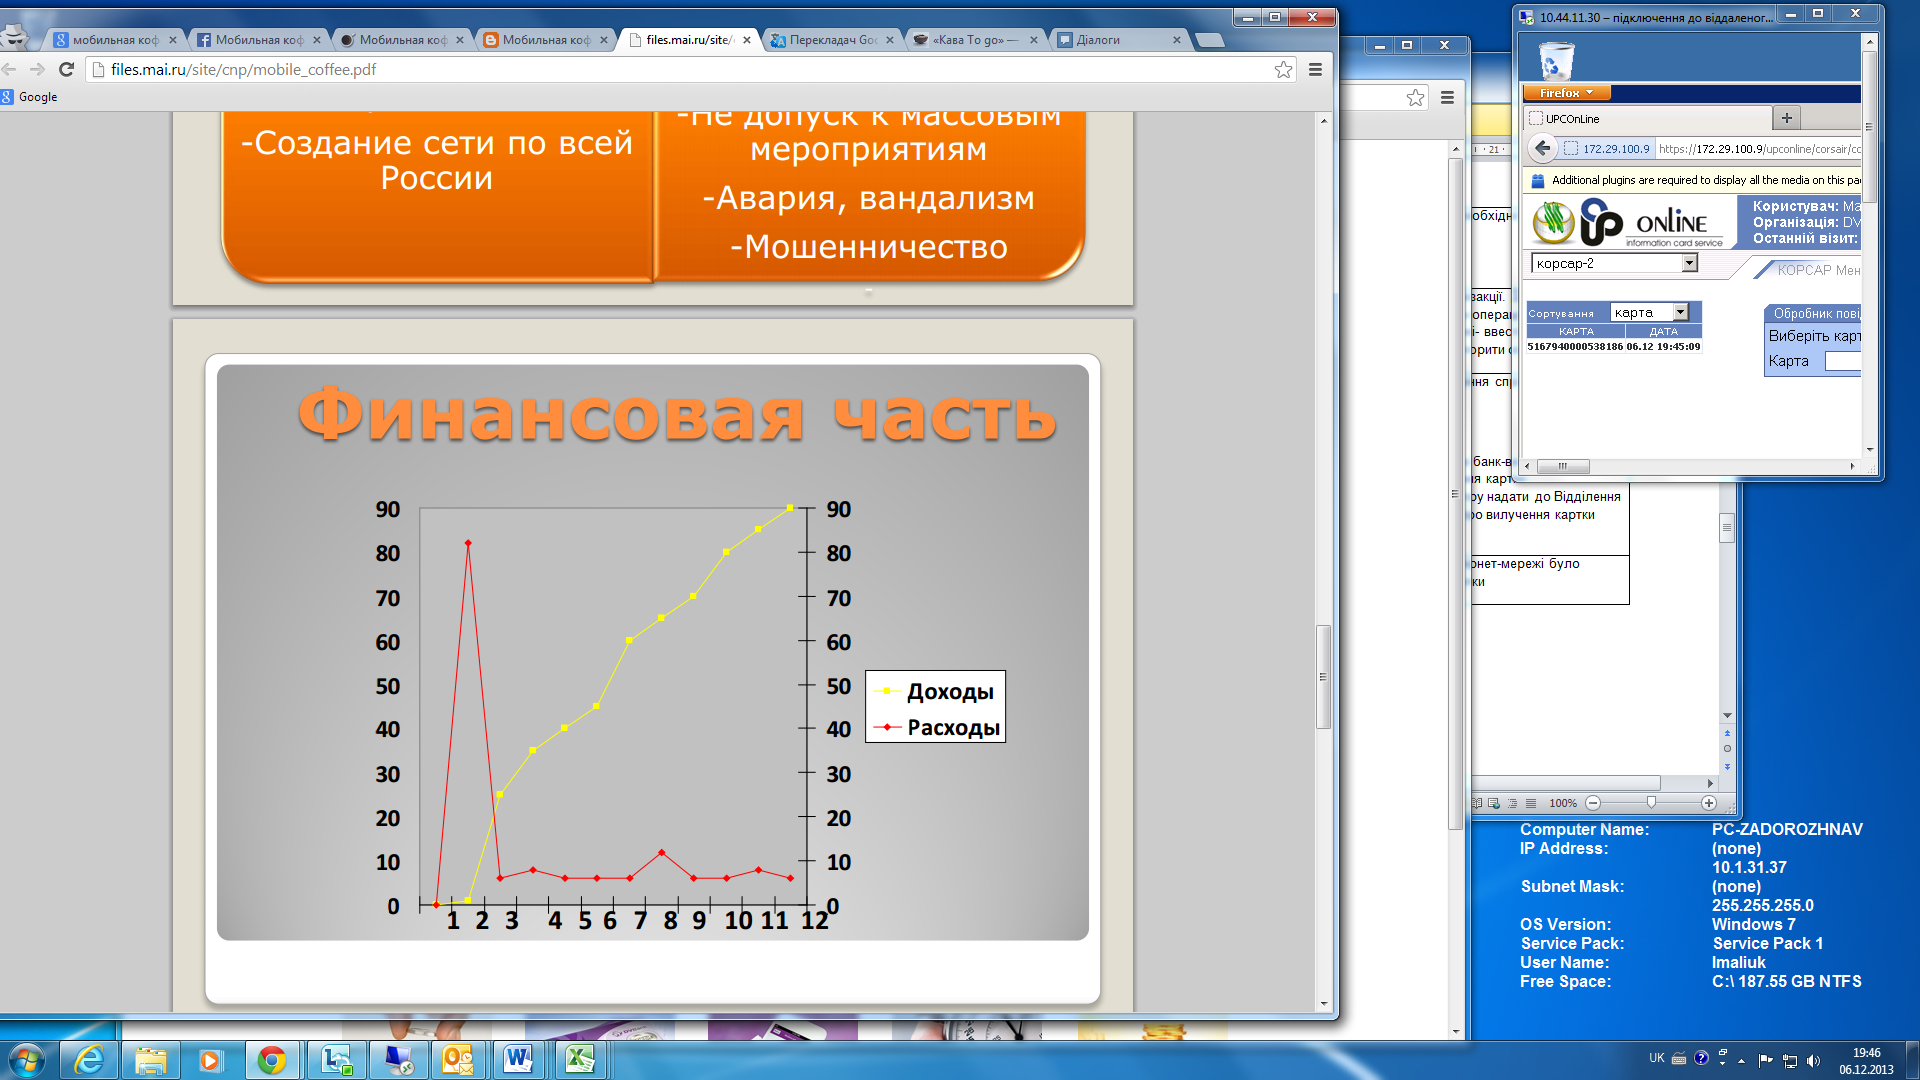
Task: Open Outlook from the taskbar
Action: click(x=456, y=1059)
